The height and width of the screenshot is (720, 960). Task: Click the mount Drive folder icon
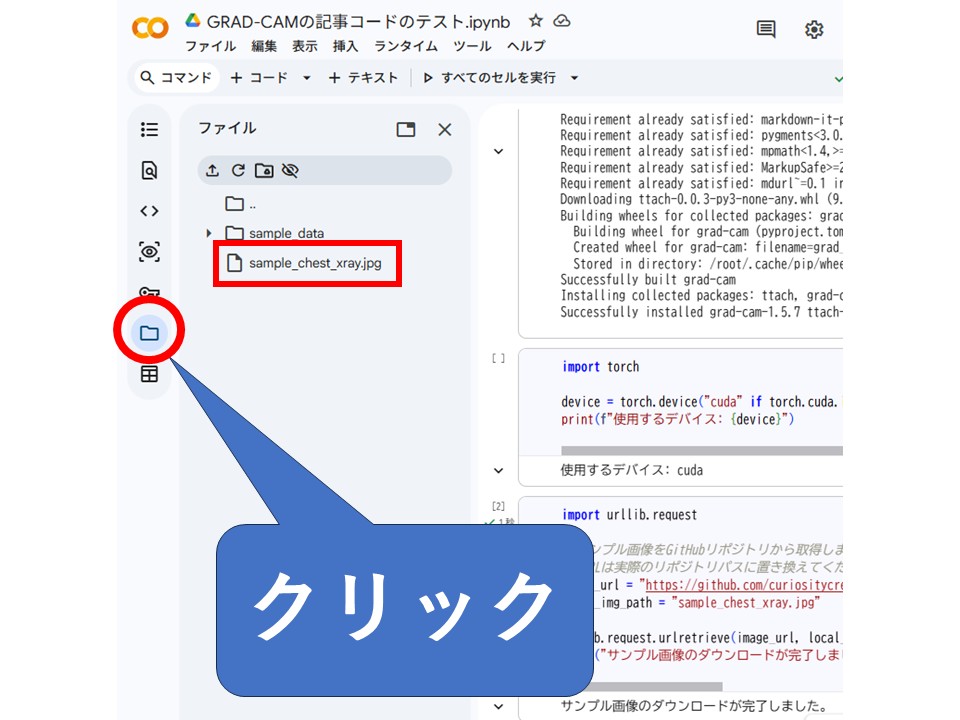pos(264,170)
